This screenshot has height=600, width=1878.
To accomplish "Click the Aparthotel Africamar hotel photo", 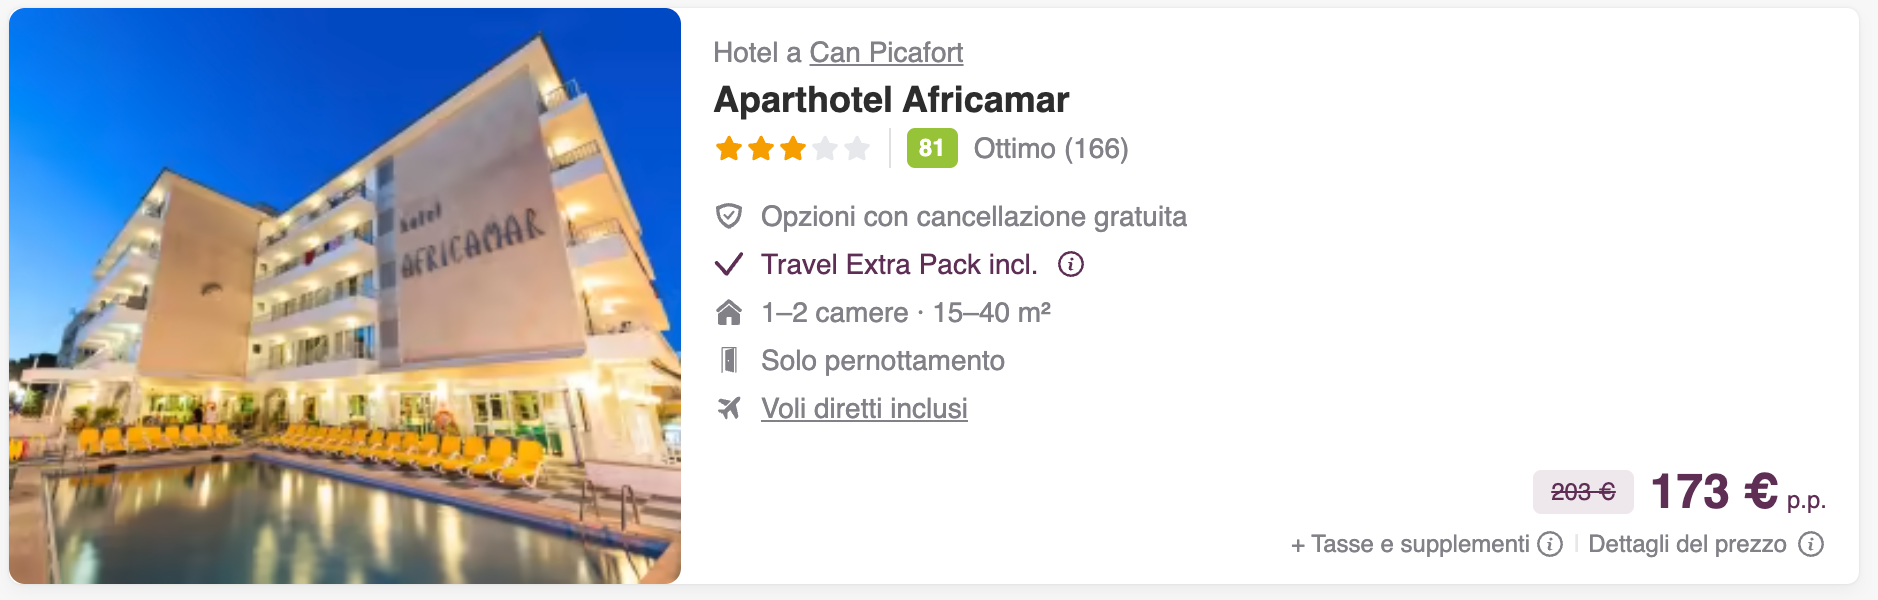I will coord(345,296).
